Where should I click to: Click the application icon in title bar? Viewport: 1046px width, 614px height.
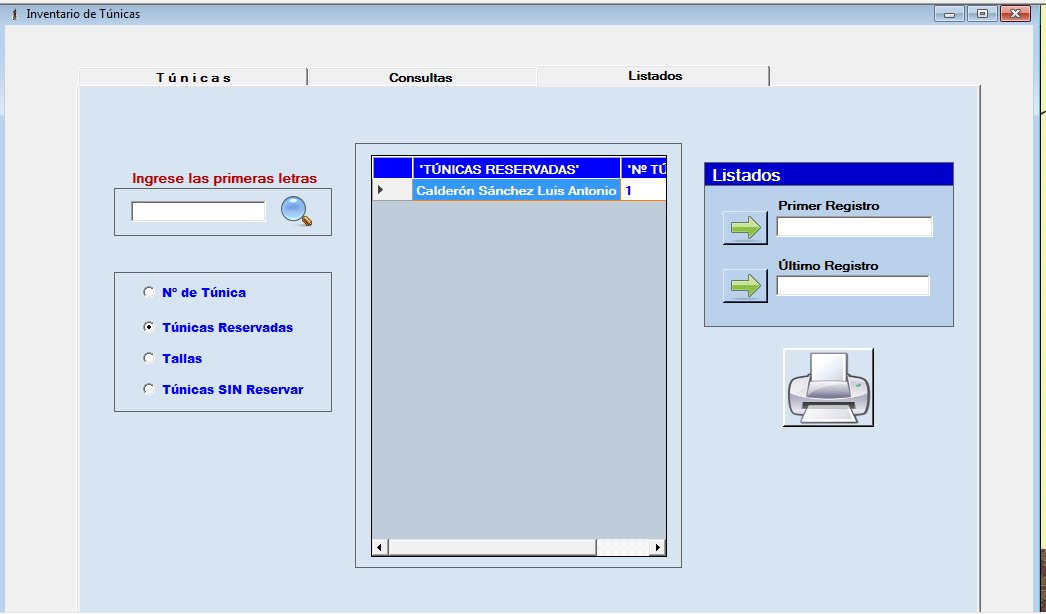13,14
